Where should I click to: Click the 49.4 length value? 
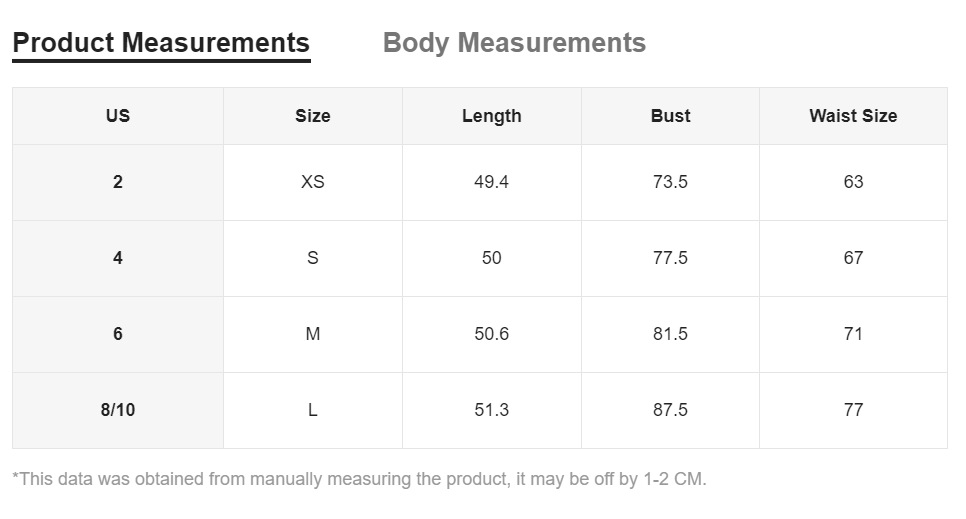491,182
